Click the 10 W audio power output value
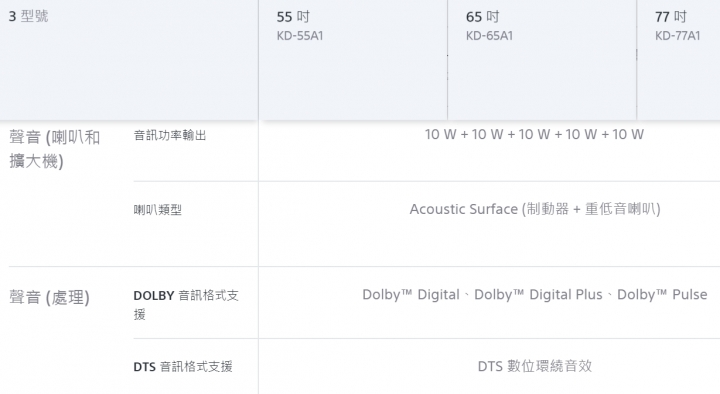720x394 pixels. click(534, 134)
